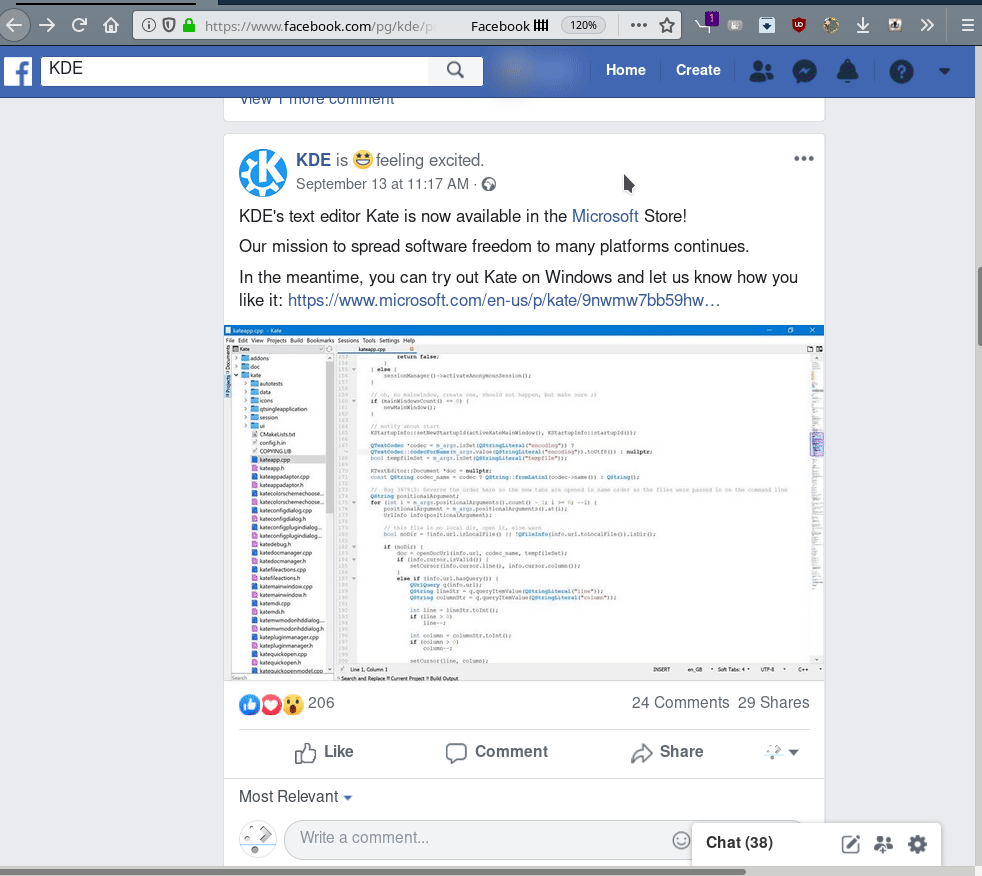This screenshot has height=876, width=982.
Task: Open chat settings gear
Action: [917, 844]
